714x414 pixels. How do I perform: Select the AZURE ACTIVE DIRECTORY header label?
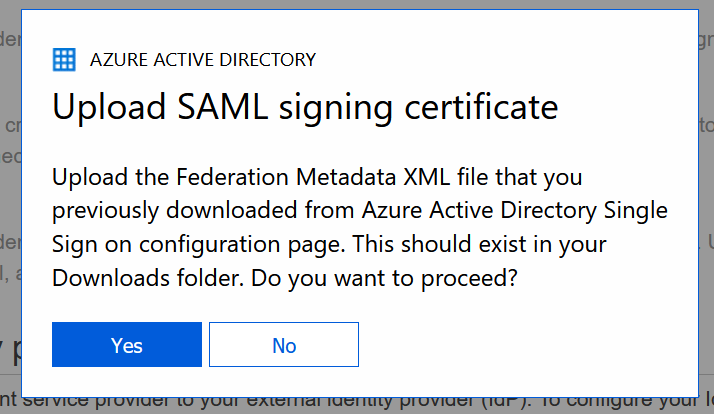tap(203, 60)
